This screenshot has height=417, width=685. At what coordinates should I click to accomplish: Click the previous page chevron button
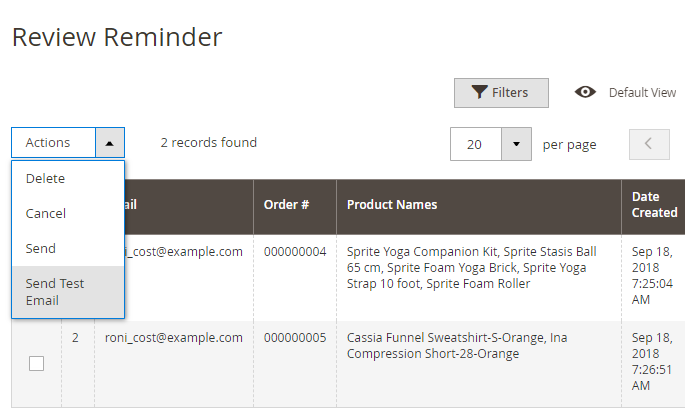[649, 143]
